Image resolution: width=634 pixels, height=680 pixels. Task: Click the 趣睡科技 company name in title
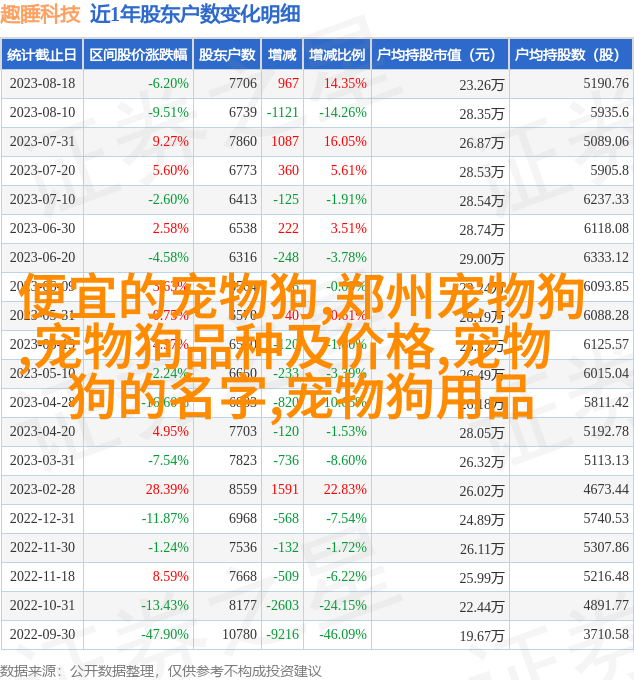point(40,14)
